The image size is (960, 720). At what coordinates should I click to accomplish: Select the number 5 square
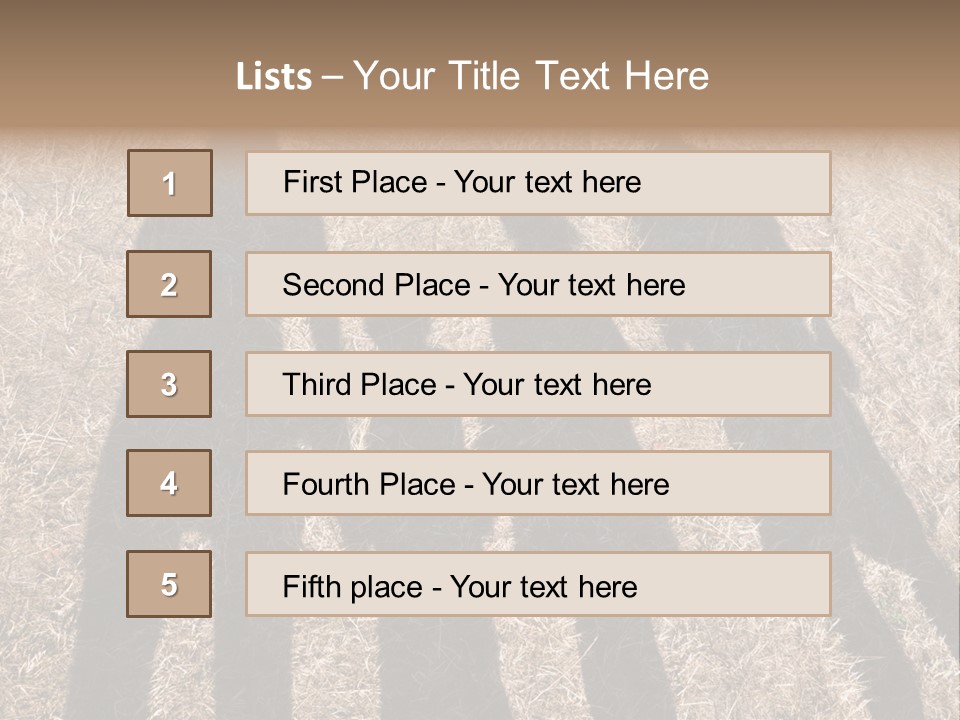point(169,584)
